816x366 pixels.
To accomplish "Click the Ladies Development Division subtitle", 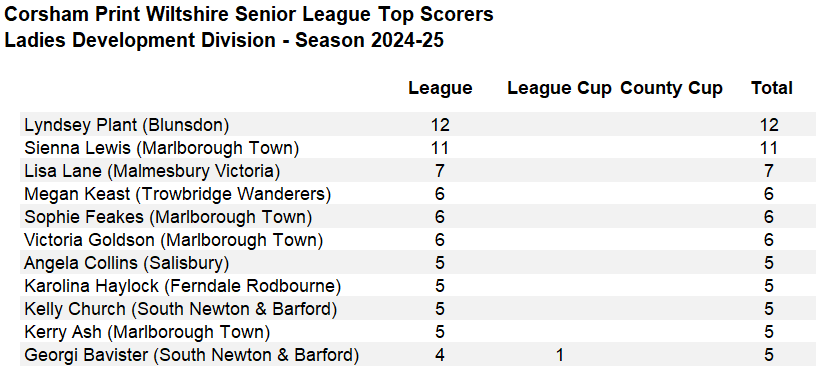I will (224, 40).
